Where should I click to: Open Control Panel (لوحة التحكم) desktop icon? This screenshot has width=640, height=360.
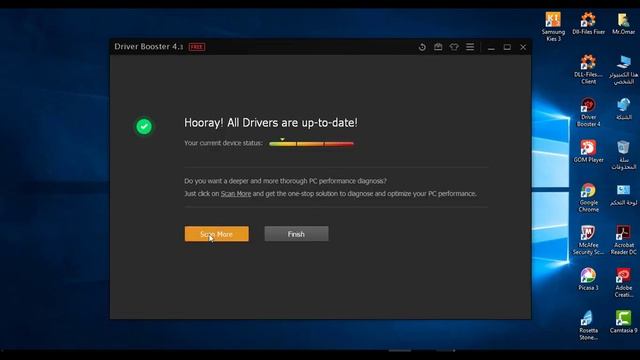click(623, 194)
